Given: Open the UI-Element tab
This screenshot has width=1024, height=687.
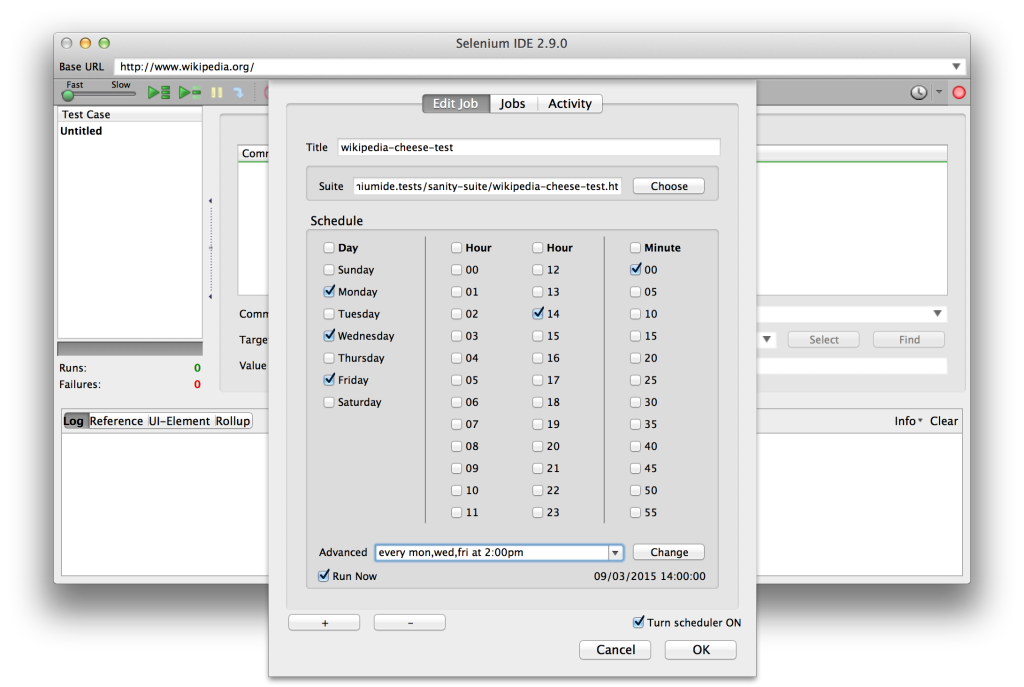Looking at the screenshot, I should pos(179,421).
